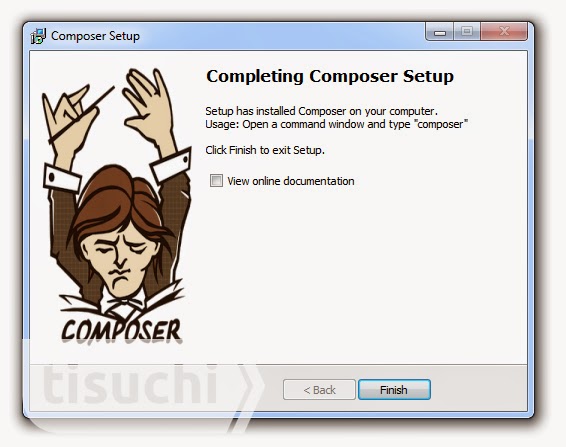The image size is (566, 447).
Task: Click the conductor's open raised hand
Action: [148, 104]
